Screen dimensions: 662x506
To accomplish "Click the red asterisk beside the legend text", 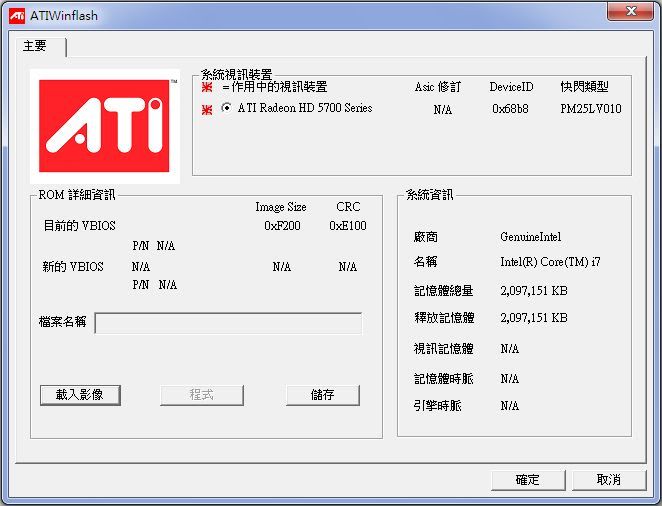I will click(x=207, y=87).
